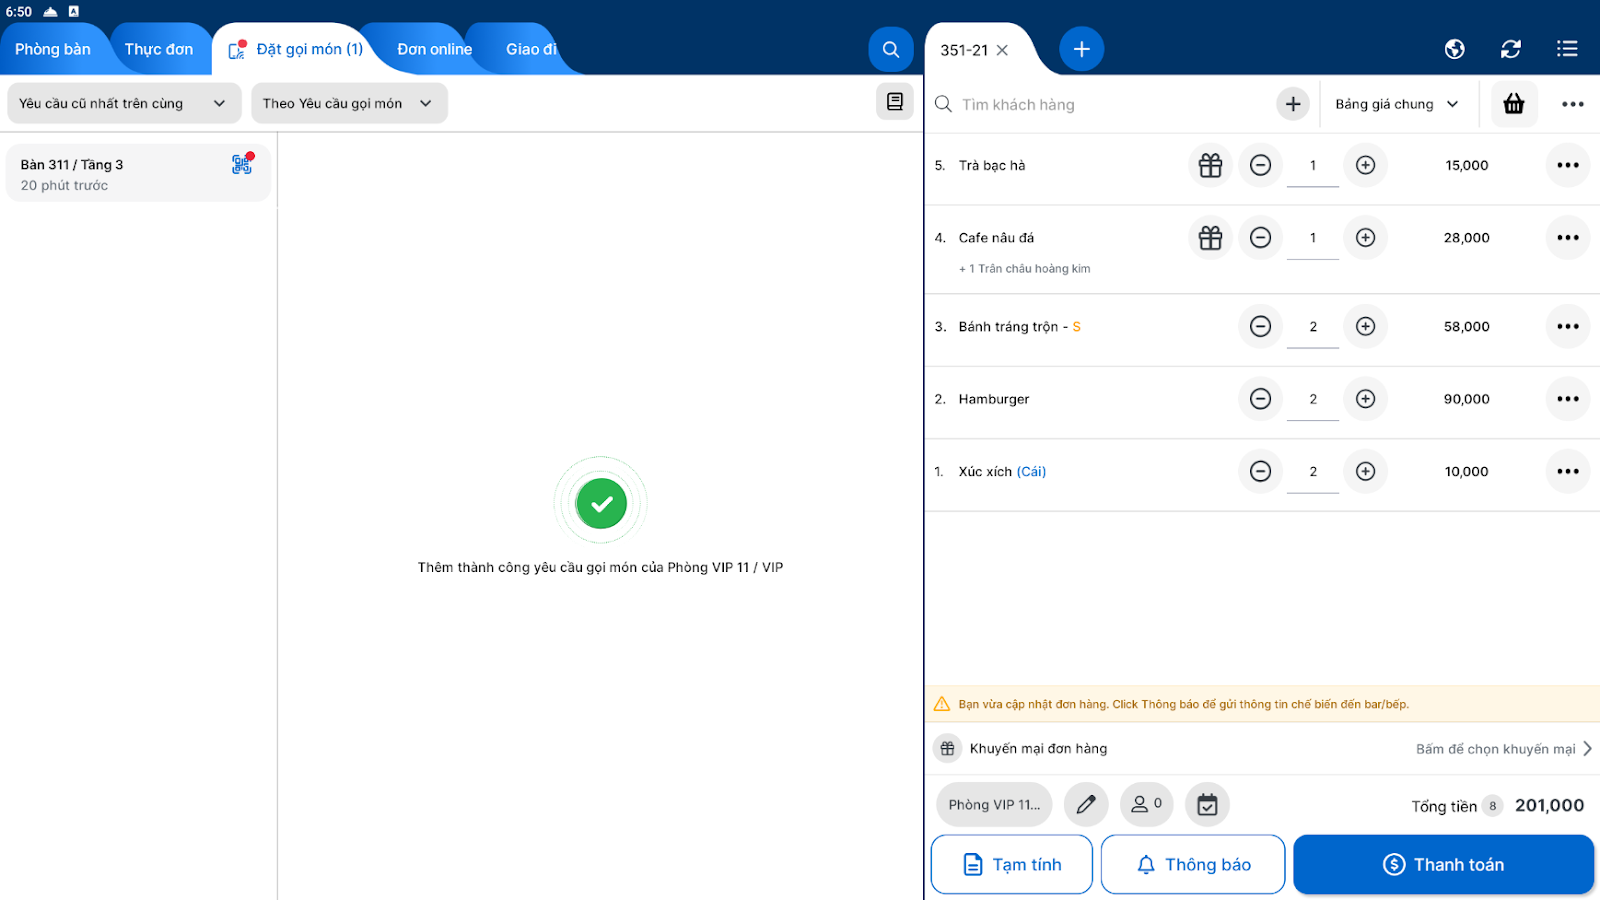This screenshot has width=1600, height=900.
Task: Decrease quantity of Cafe nâu đá
Action: pos(1260,238)
